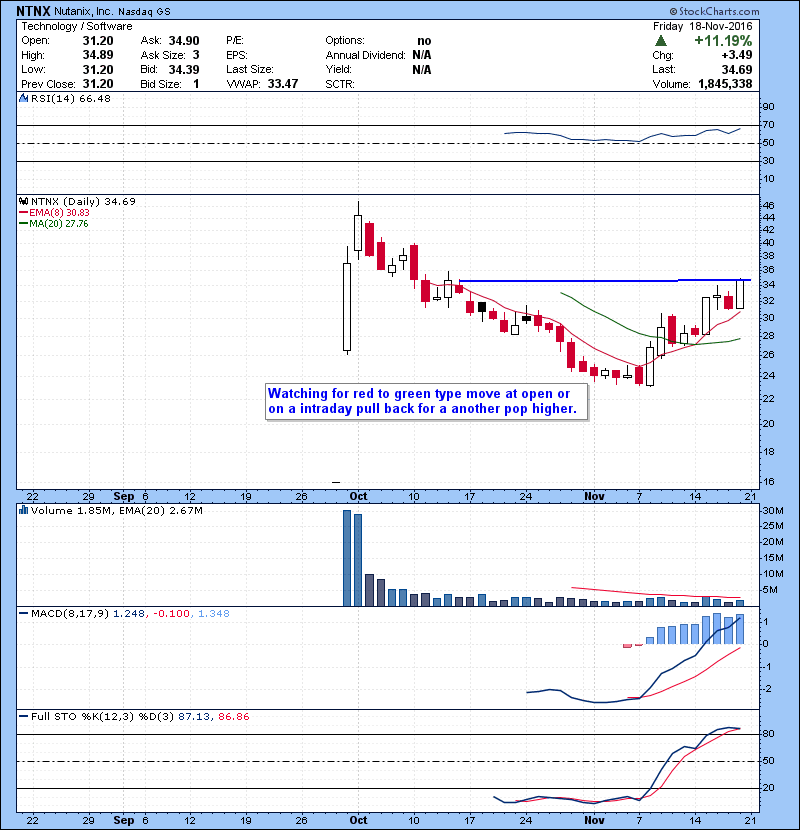Click the Bid value 34.39

coord(184,69)
